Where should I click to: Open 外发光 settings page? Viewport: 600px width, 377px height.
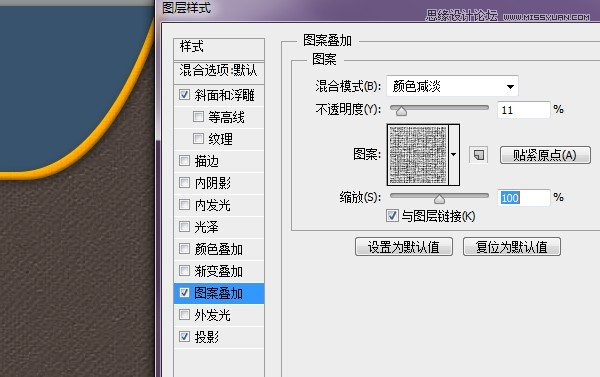click(x=213, y=315)
